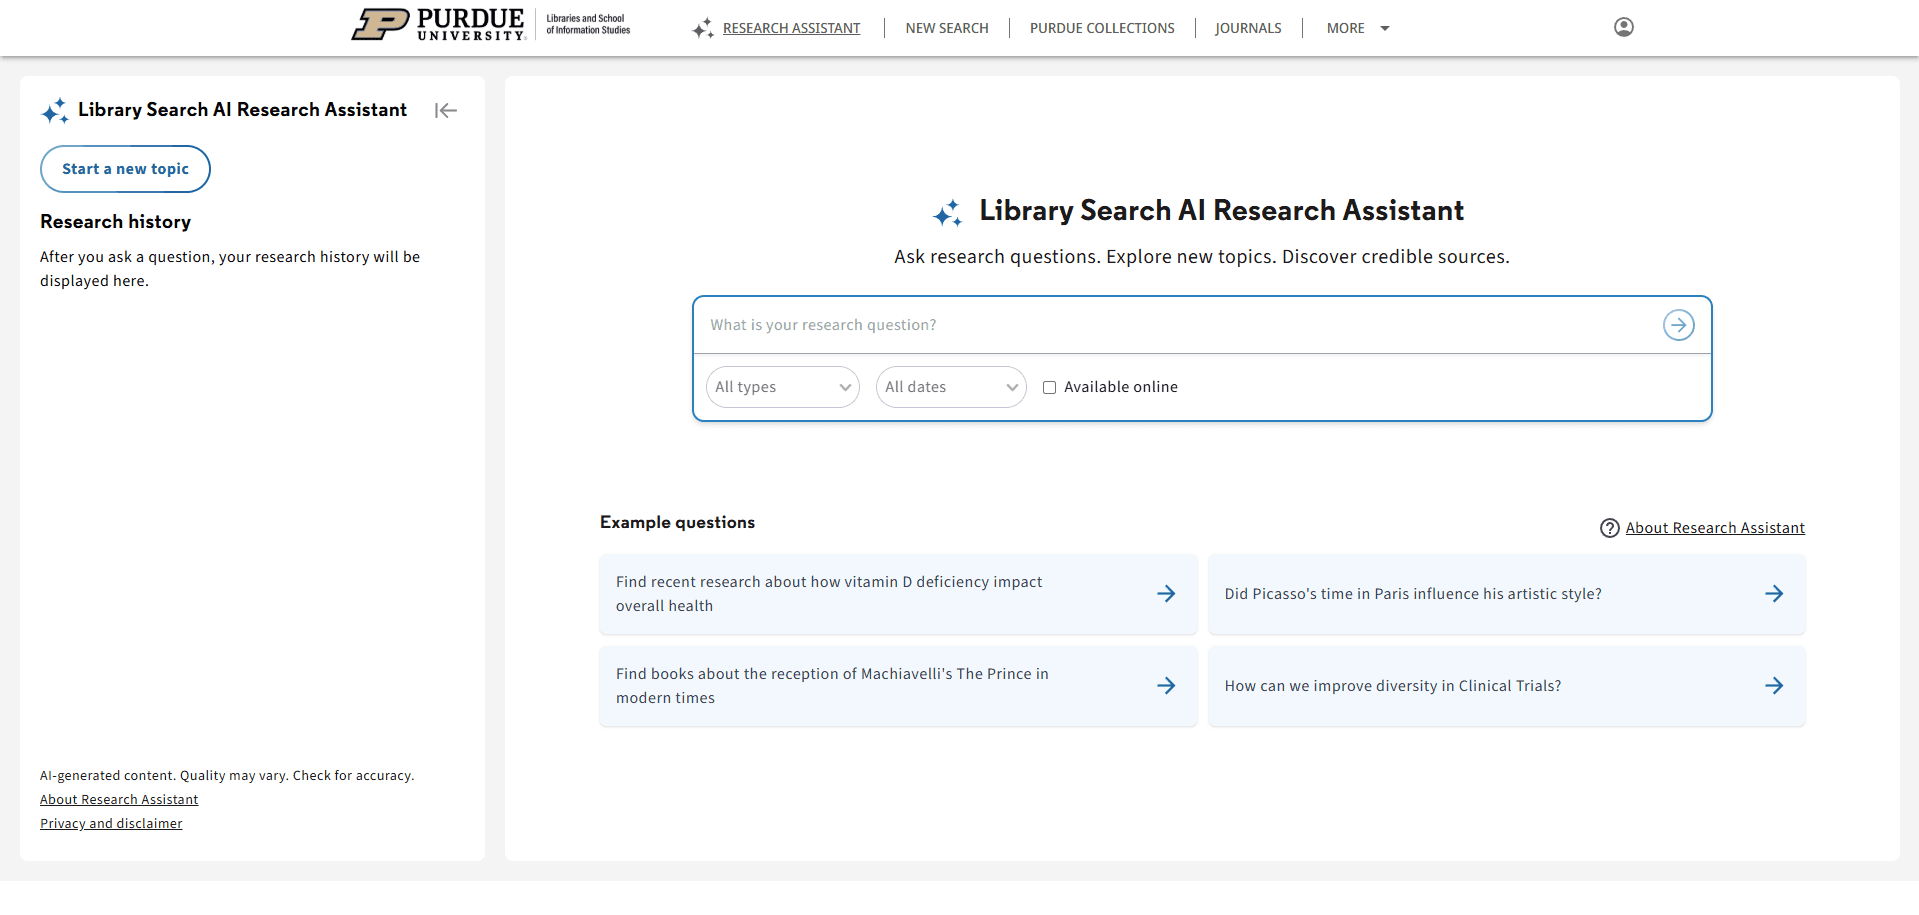Screen dimensions: 1919x915
Task: Open PURDUE COLLECTIONS from the top menu
Action: (1102, 28)
